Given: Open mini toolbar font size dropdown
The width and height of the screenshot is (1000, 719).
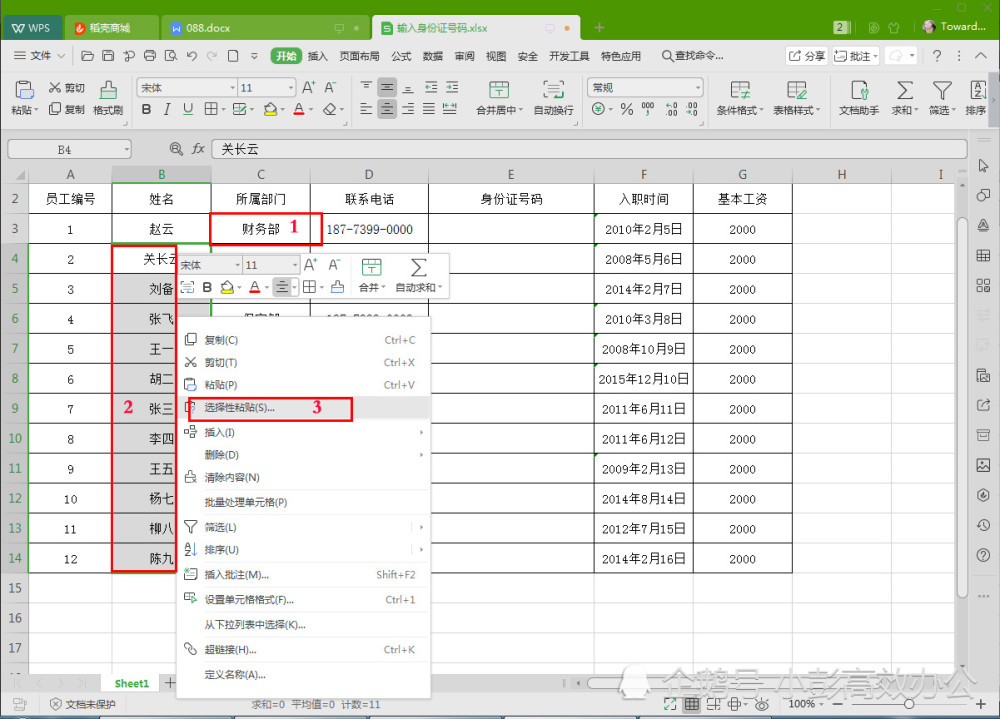Looking at the screenshot, I should coord(295,265).
